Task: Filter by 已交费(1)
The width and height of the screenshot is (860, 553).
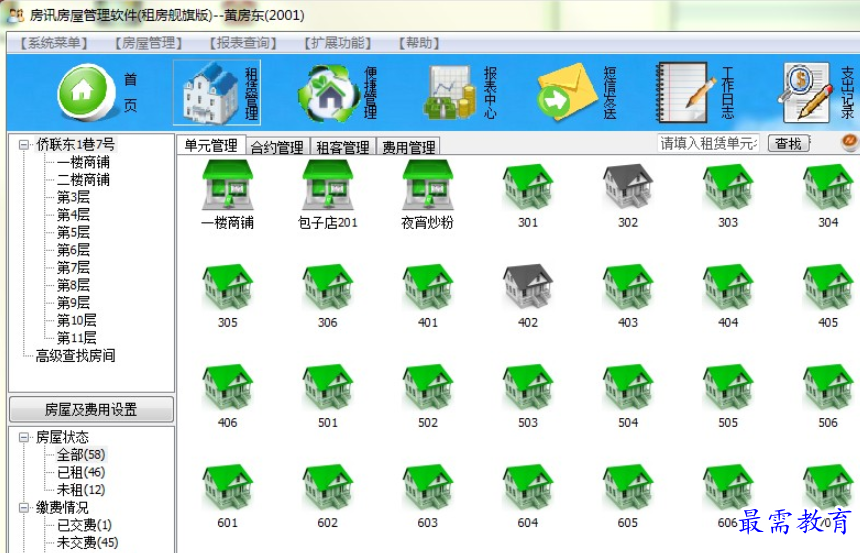Action: (84, 525)
